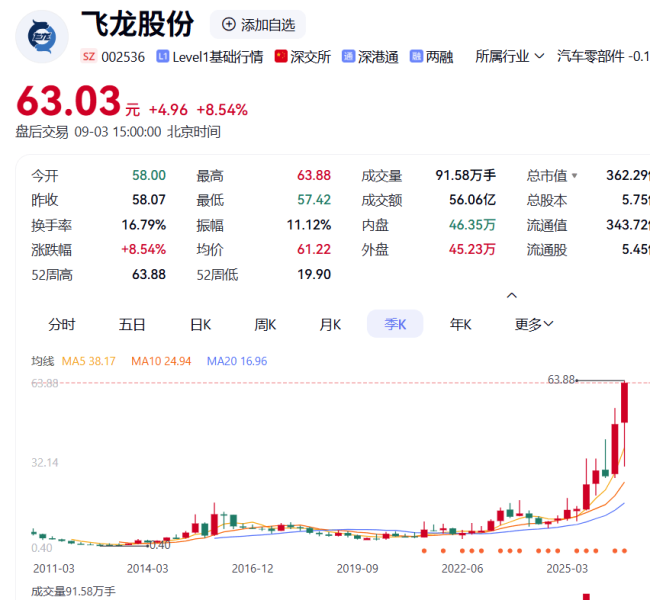This screenshot has height=600, width=650.
Task: Click the 换手率 value 16.79%
Action: click(144, 225)
